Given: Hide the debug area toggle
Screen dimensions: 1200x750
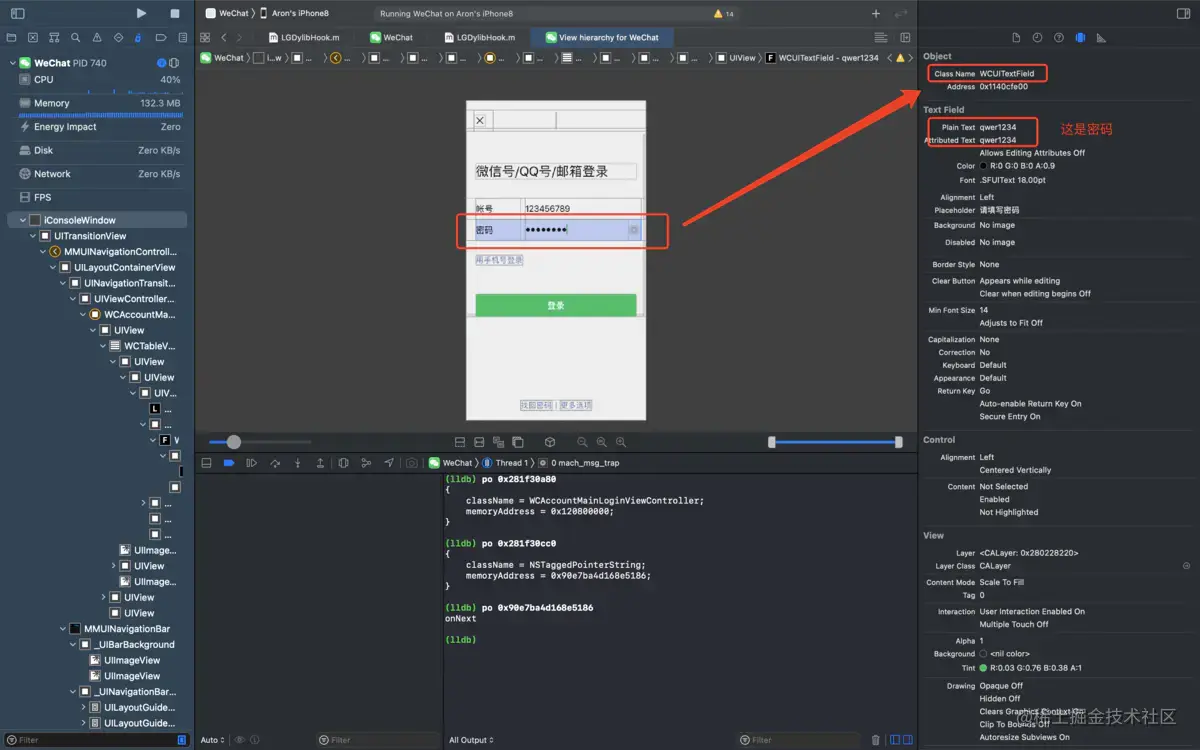Looking at the screenshot, I should 206,463.
